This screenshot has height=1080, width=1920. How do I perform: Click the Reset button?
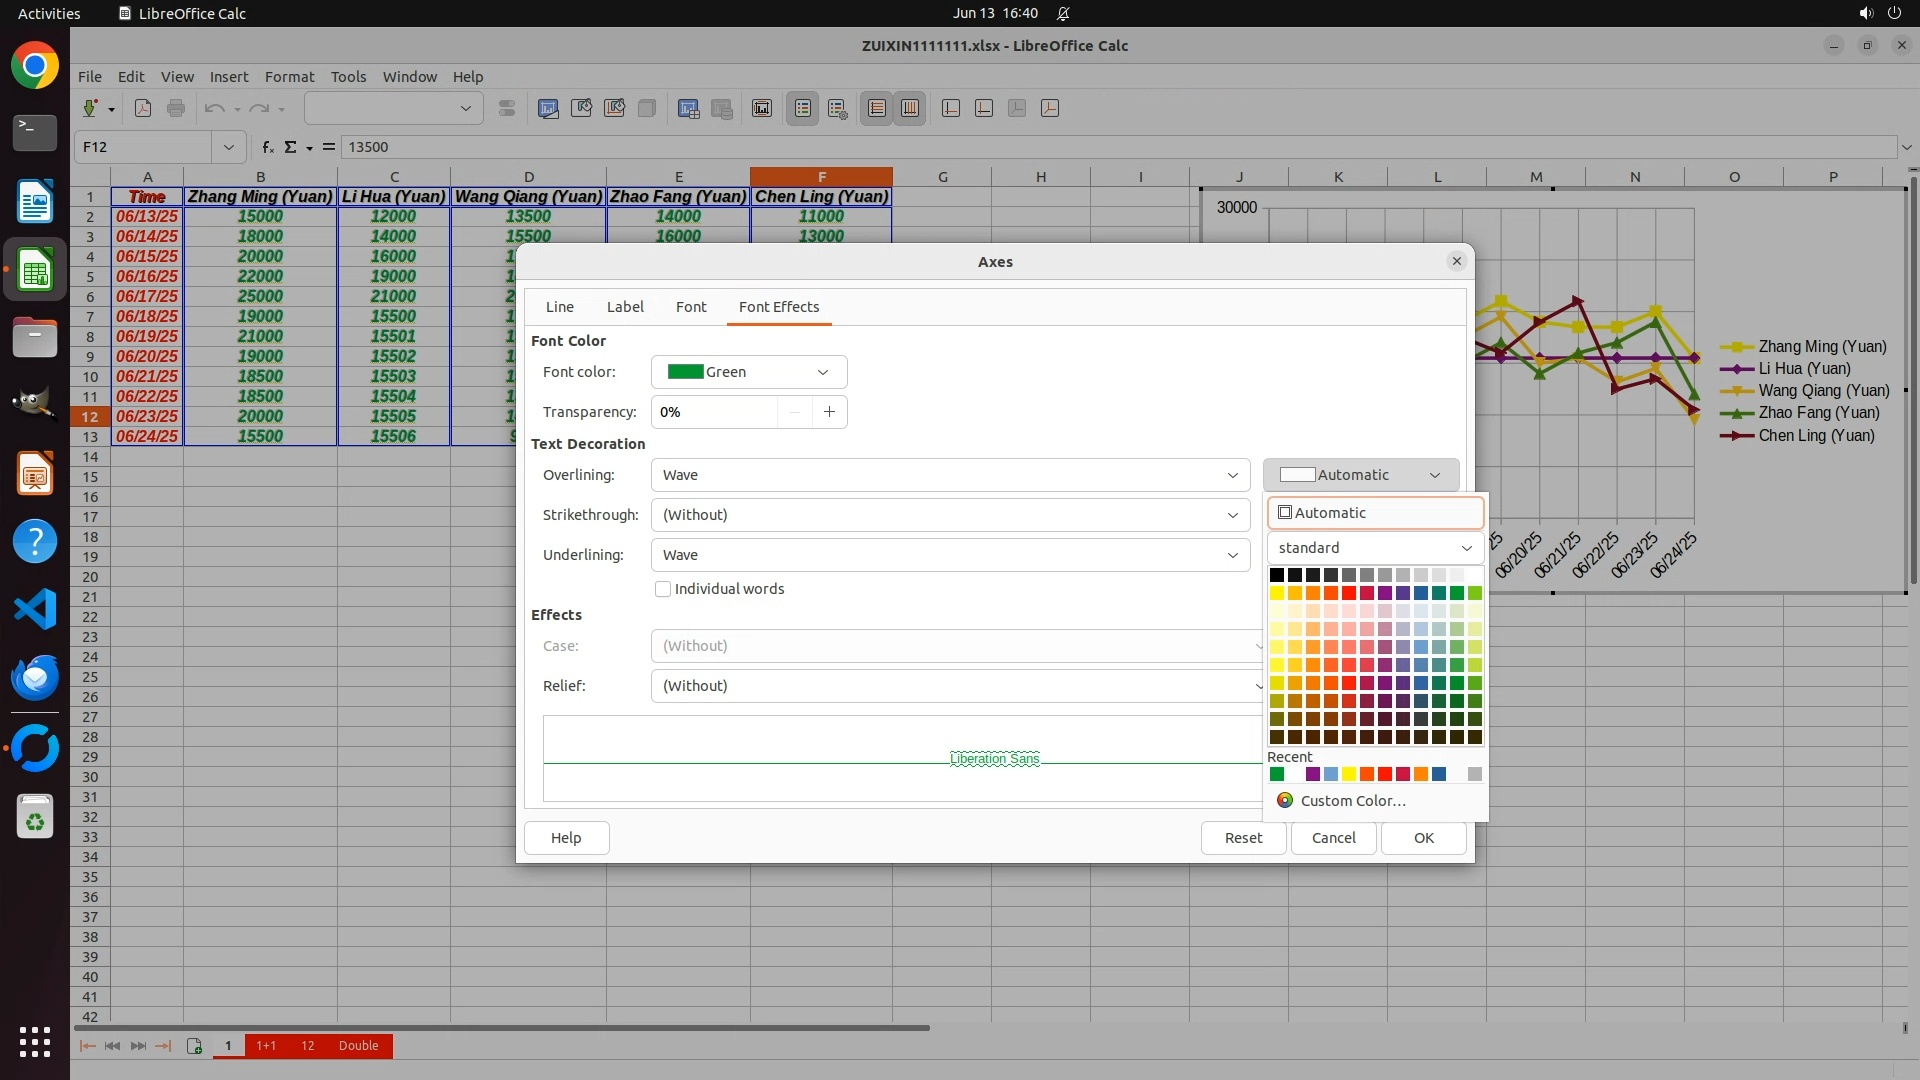tap(1243, 838)
